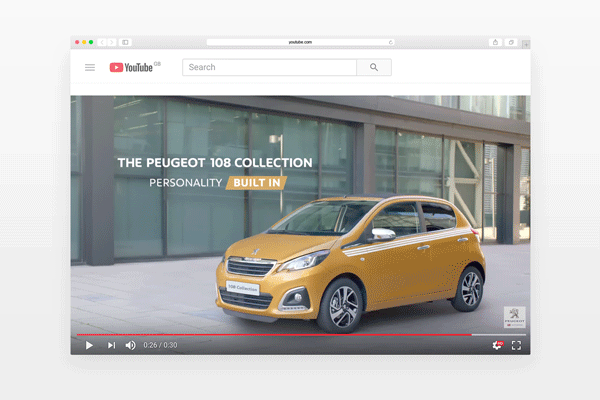The height and width of the screenshot is (400, 600).
Task: Click the 0:26 / 0:30 time display
Action: 160,345
